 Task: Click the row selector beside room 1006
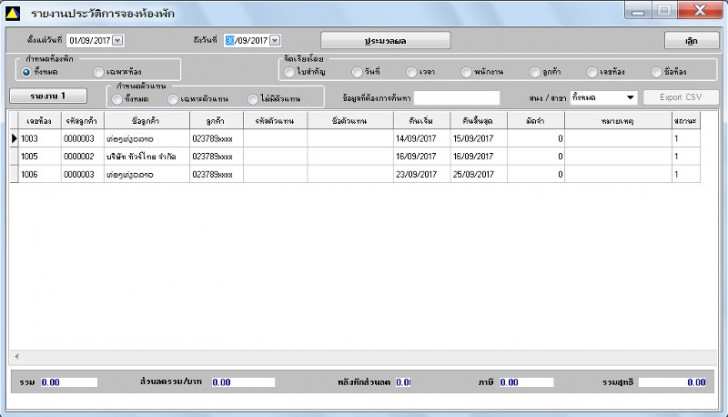(x=14, y=175)
